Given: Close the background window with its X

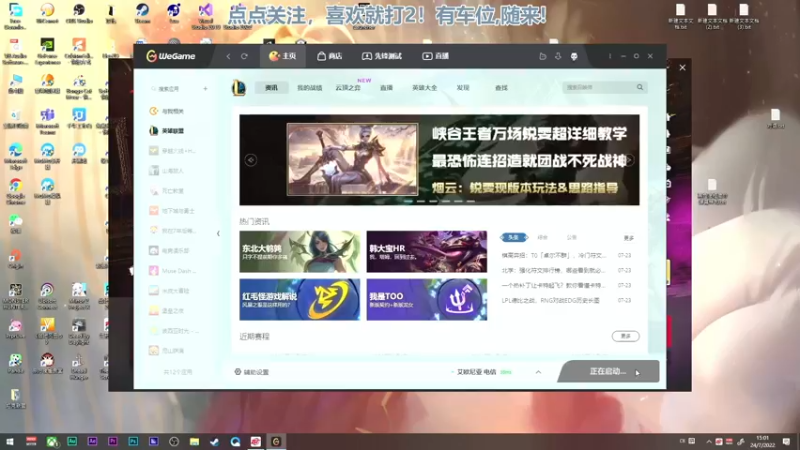Looking at the screenshot, I should (683, 67).
